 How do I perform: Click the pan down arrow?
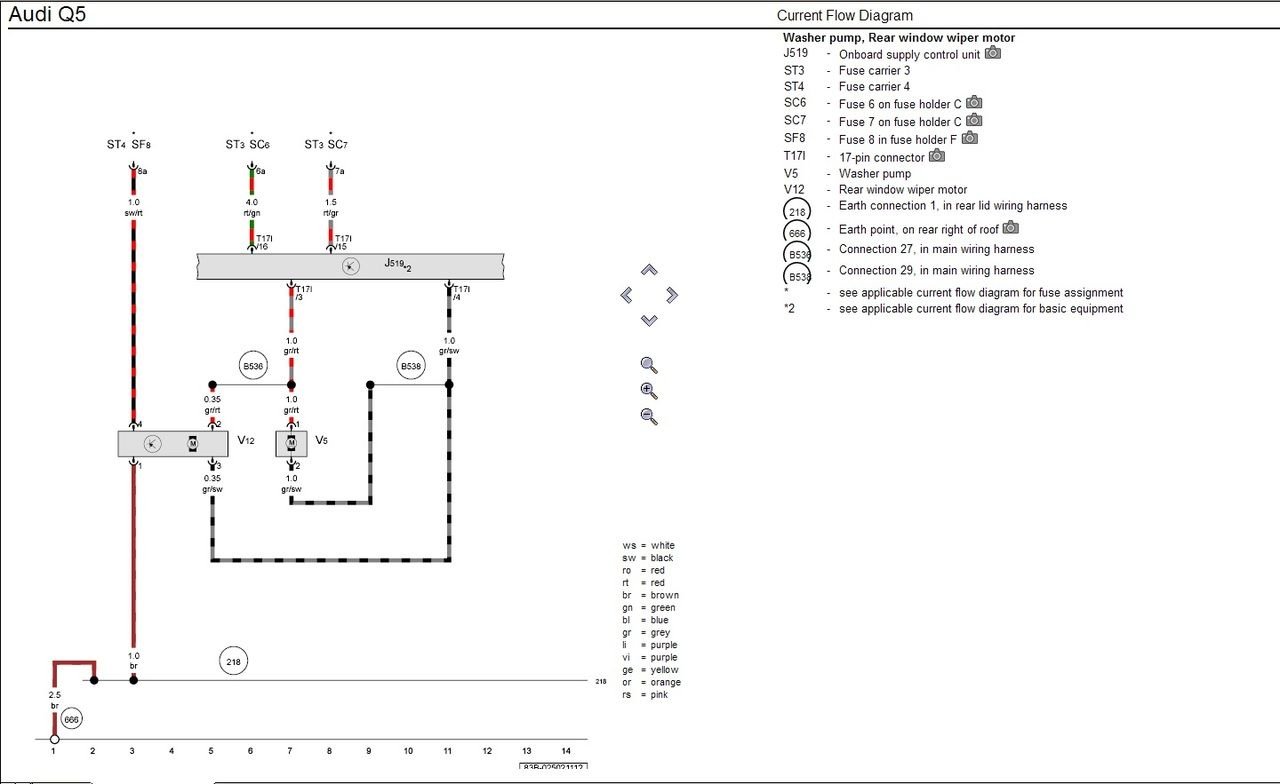(x=649, y=320)
